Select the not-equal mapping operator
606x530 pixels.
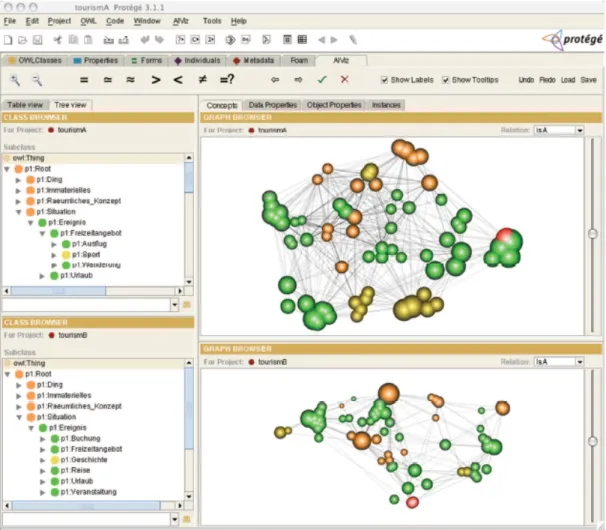(x=202, y=80)
